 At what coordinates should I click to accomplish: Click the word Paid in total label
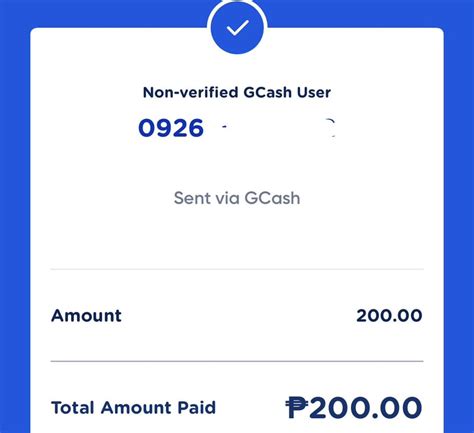197,407
